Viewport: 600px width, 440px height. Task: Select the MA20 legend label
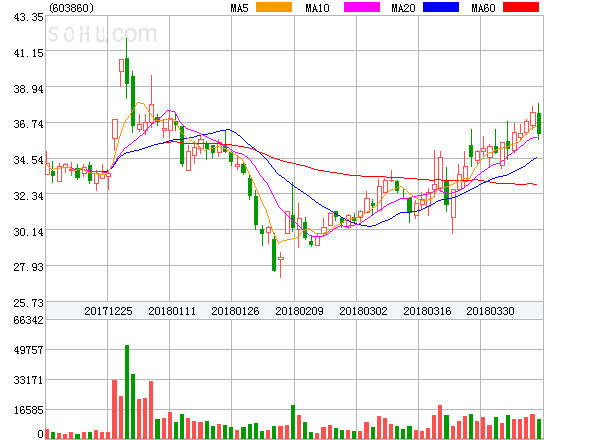403,8
